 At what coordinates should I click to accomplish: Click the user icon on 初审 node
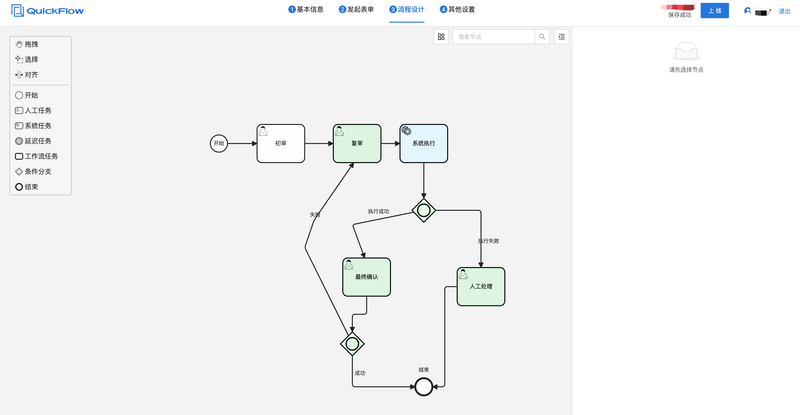pyautogui.click(x=263, y=131)
